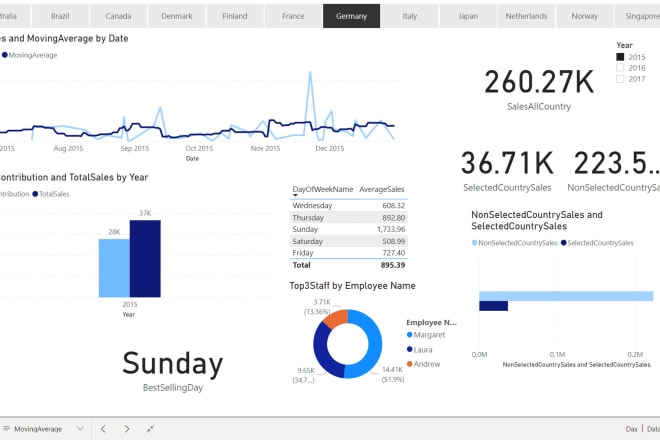The width and height of the screenshot is (660, 440).
Task: Switch to the Finland tab
Action: (234, 16)
